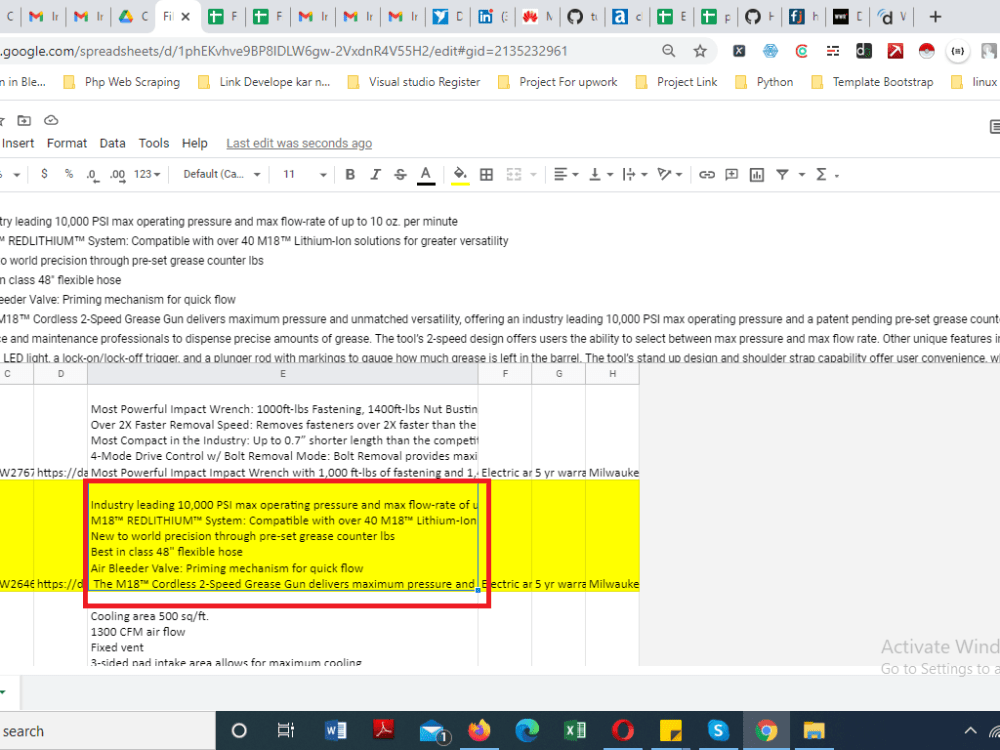Open the Tools menu
Image resolution: width=1000 pixels, height=750 pixels.
tap(154, 143)
